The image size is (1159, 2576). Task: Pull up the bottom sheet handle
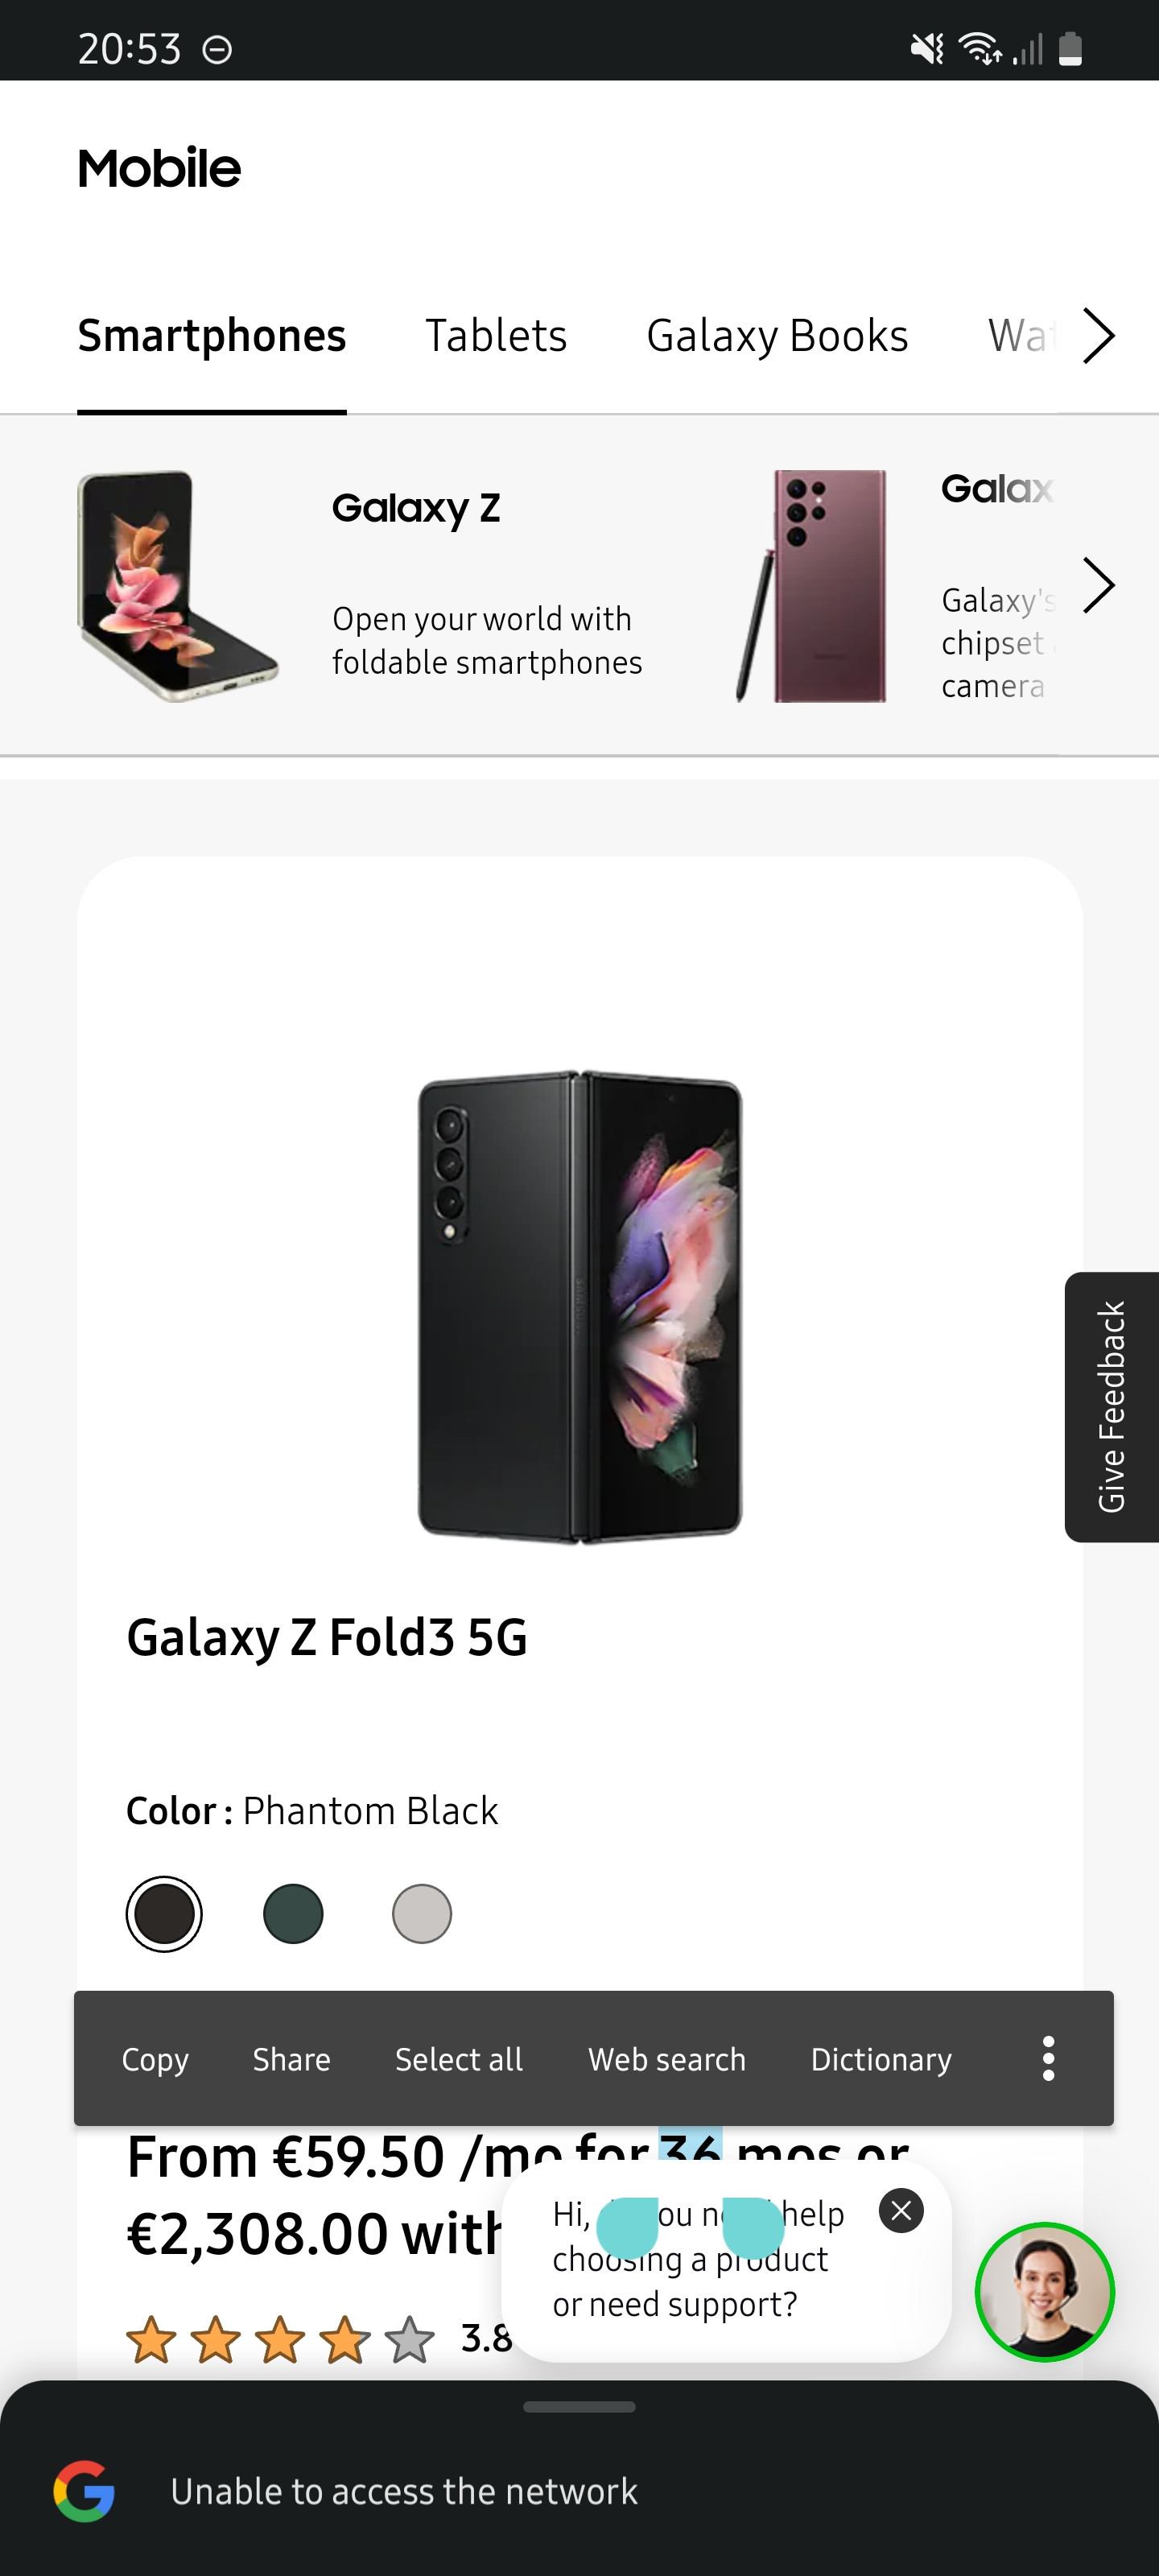click(579, 2407)
